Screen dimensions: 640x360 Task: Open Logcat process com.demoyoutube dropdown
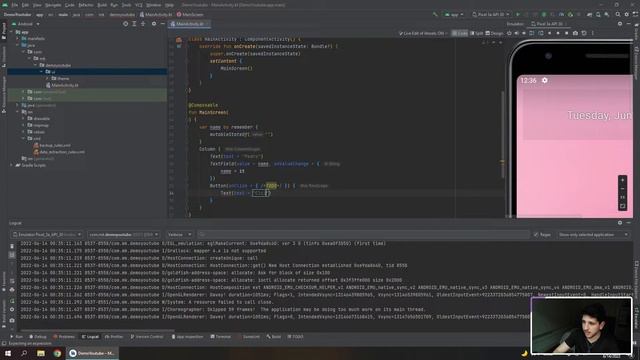[123, 235]
